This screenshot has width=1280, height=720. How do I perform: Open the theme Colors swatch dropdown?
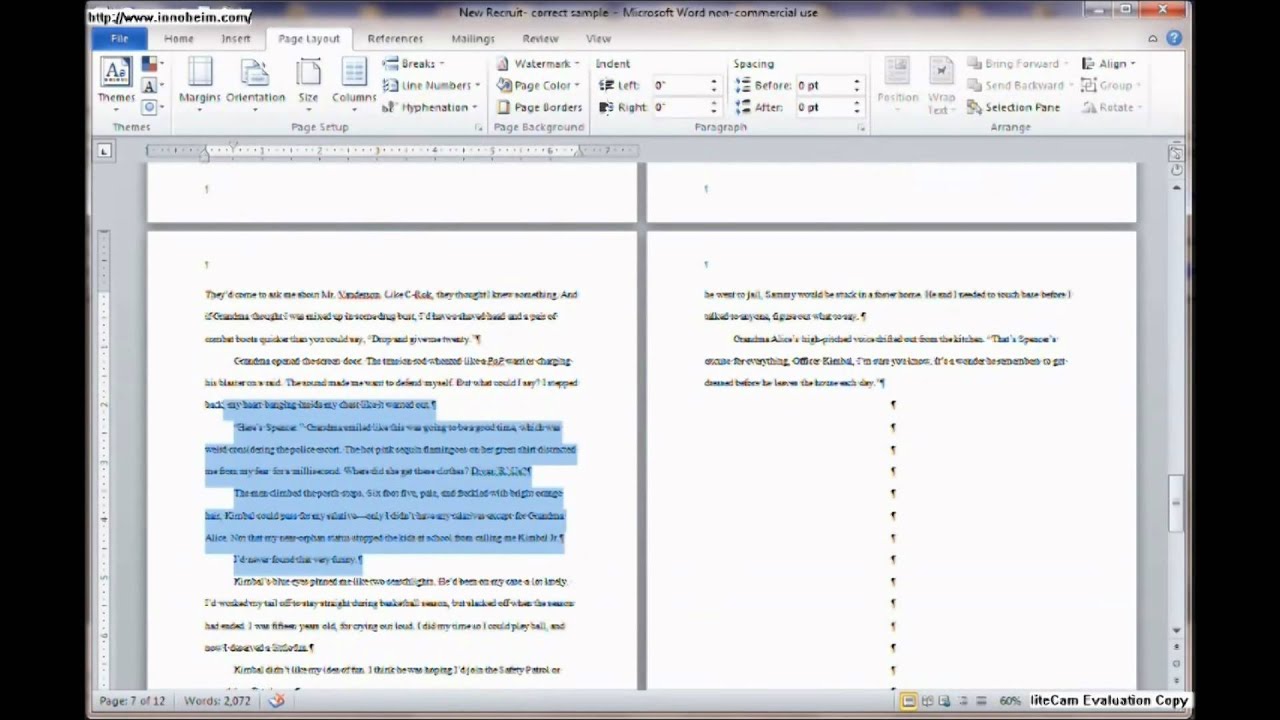pos(151,65)
